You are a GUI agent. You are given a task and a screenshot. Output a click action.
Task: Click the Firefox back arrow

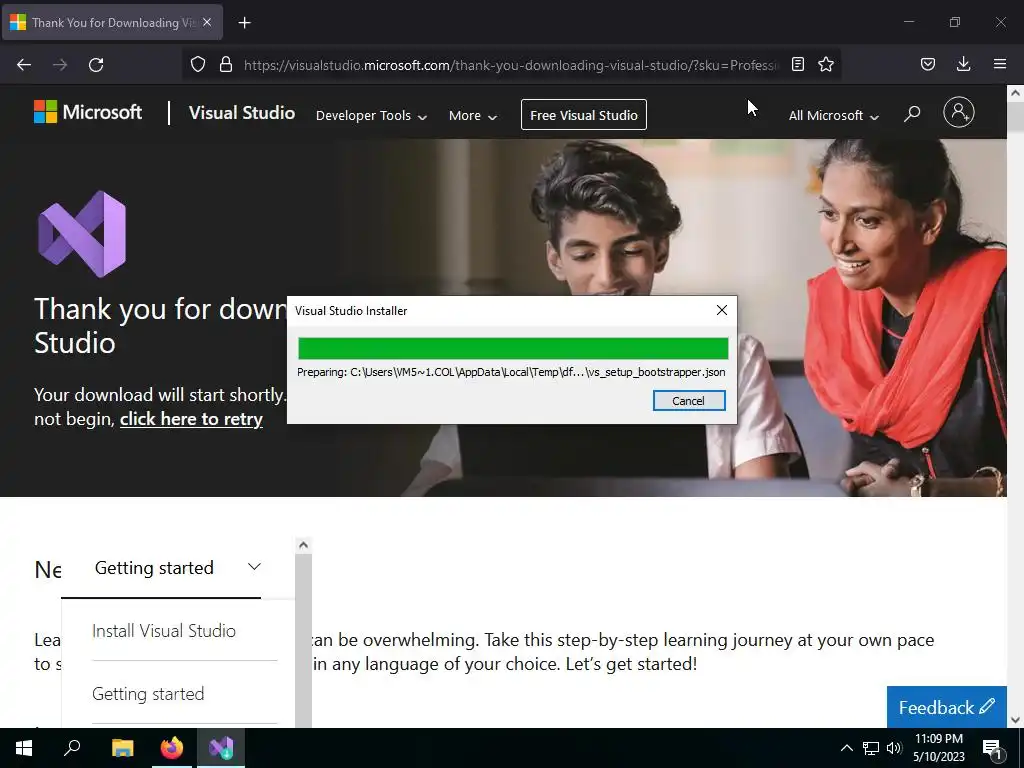click(24, 65)
